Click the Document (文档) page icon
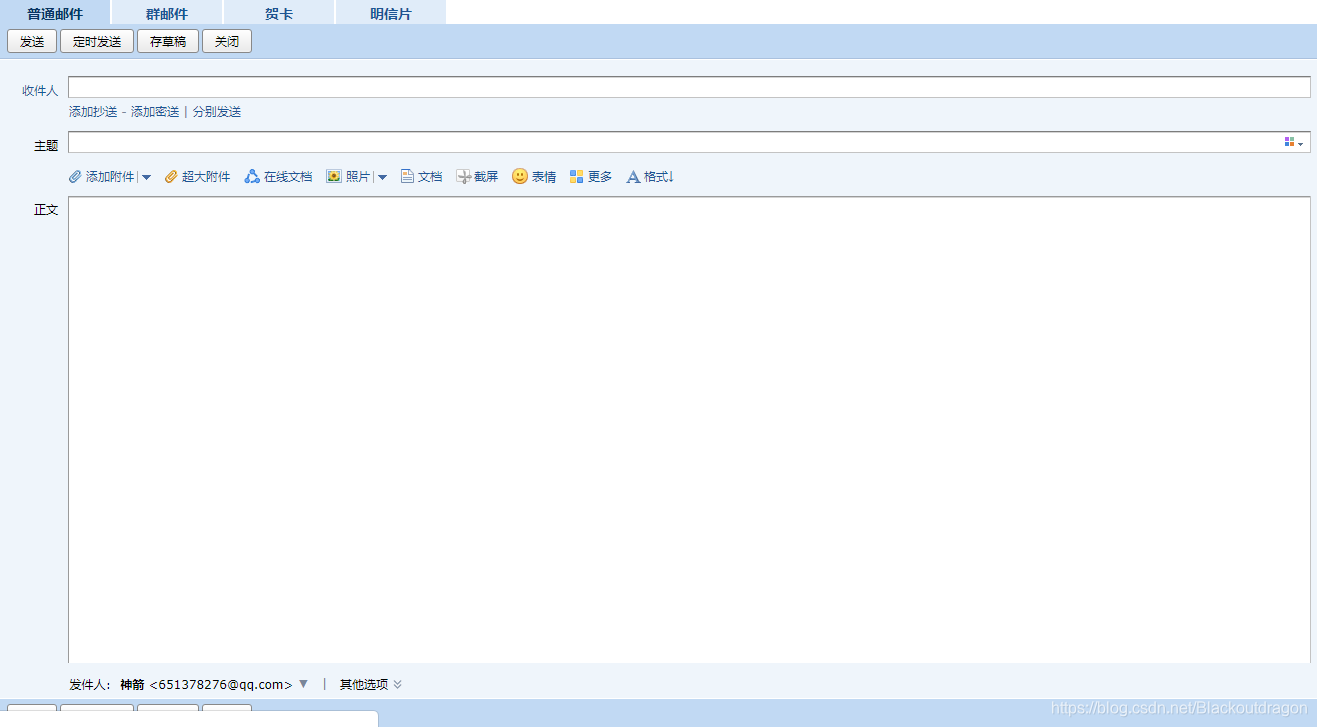The width and height of the screenshot is (1317, 727). click(x=407, y=177)
